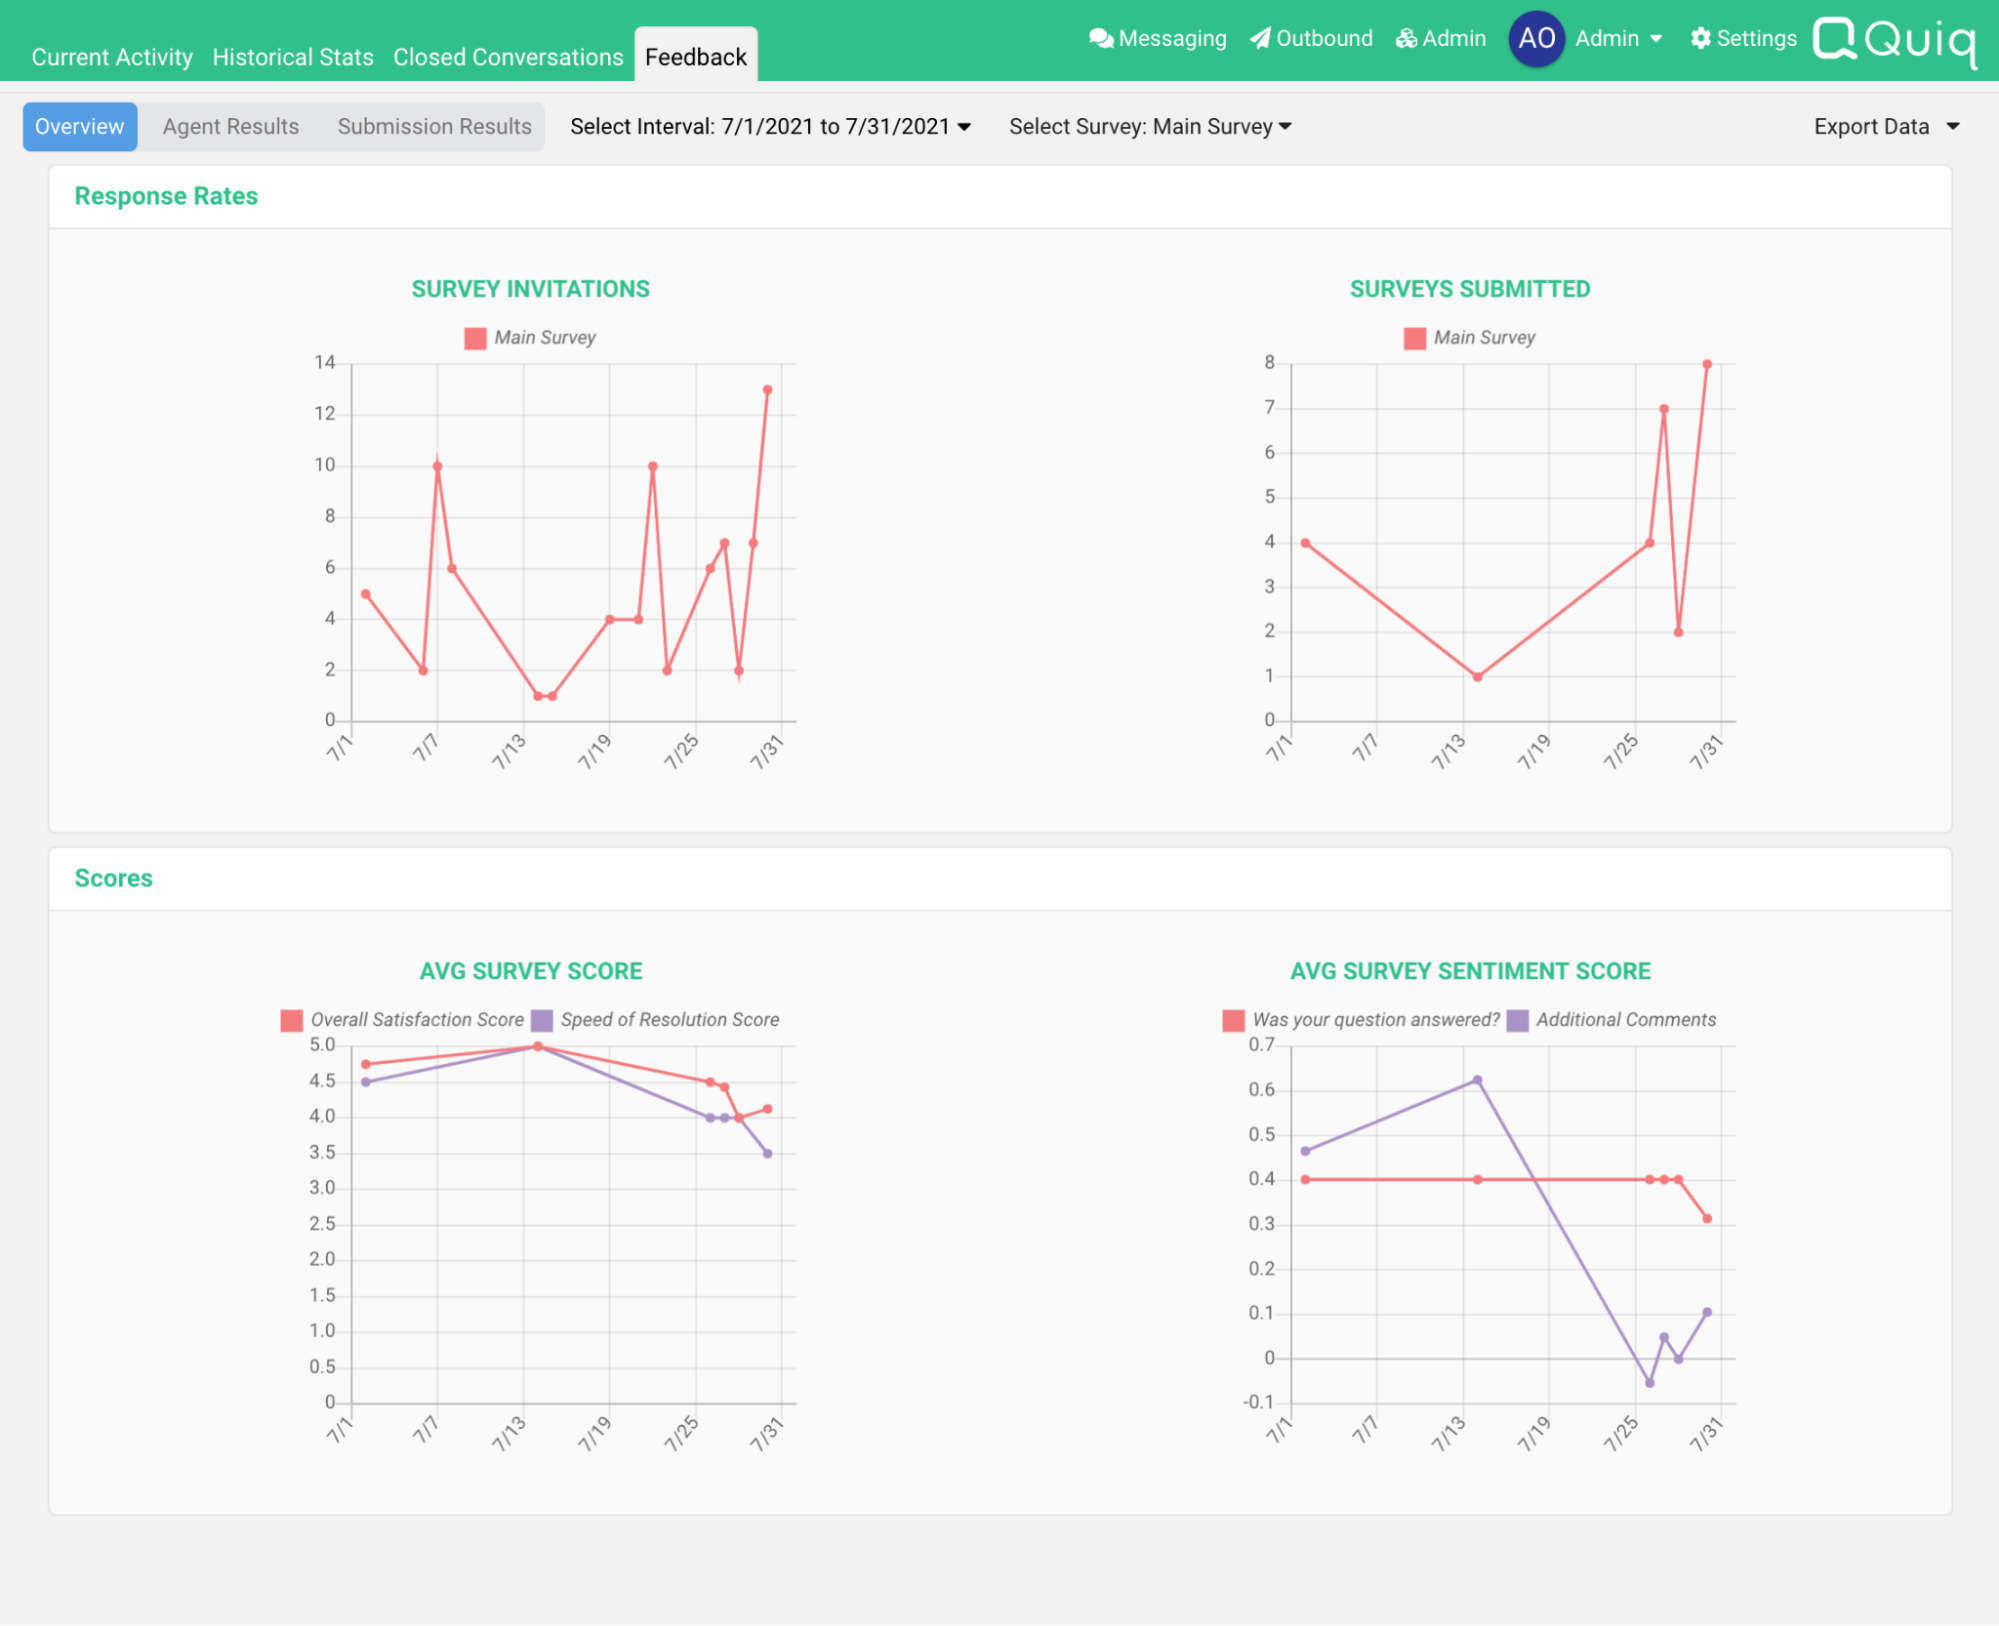Switch to Submission Results sub-tab

(434, 127)
